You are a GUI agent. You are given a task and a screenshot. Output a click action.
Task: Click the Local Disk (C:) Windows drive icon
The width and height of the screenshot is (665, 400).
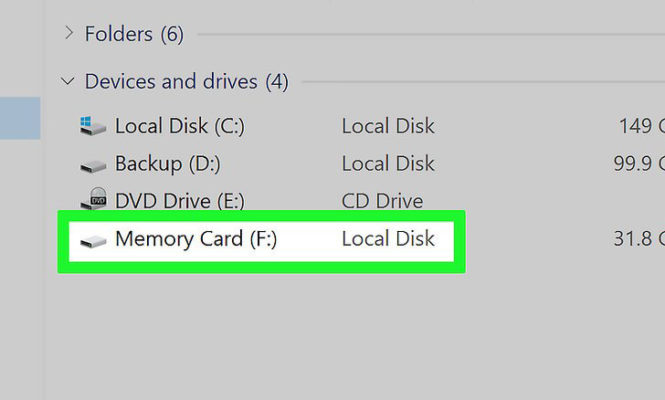click(93, 126)
